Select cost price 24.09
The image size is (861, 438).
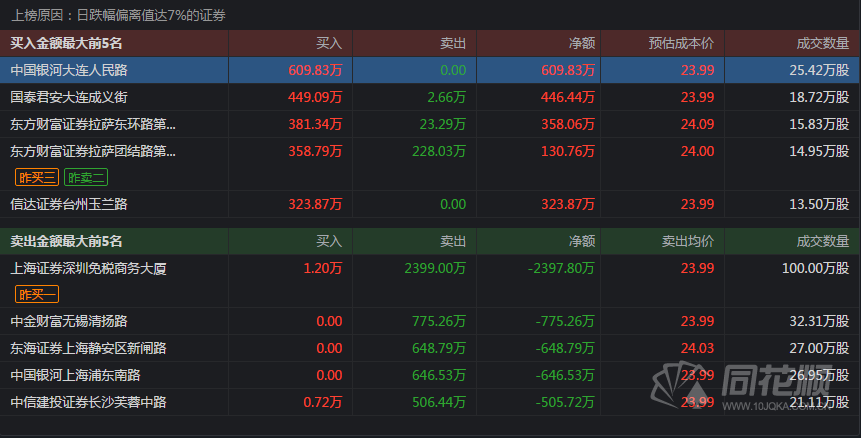[x=697, y=125]
